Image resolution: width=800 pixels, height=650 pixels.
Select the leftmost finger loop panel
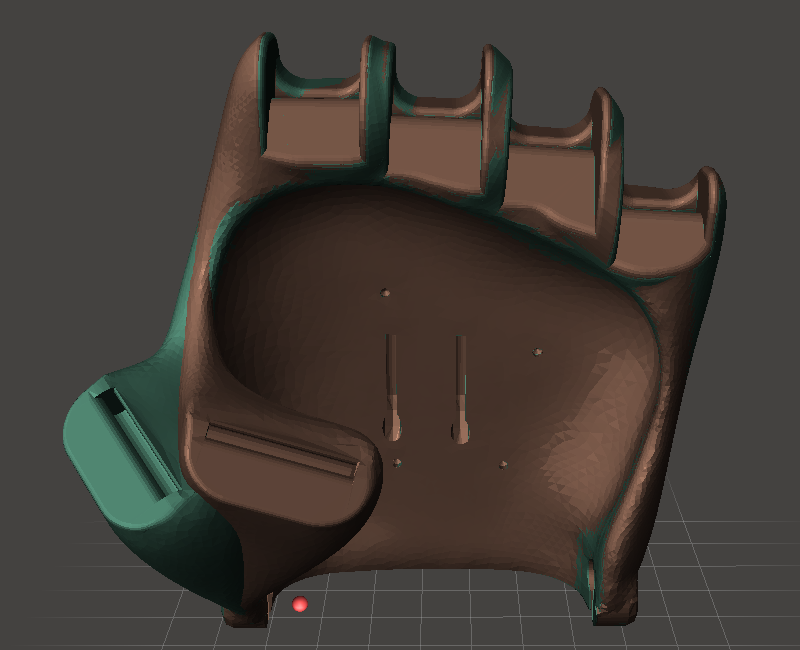tap(315, 130)
